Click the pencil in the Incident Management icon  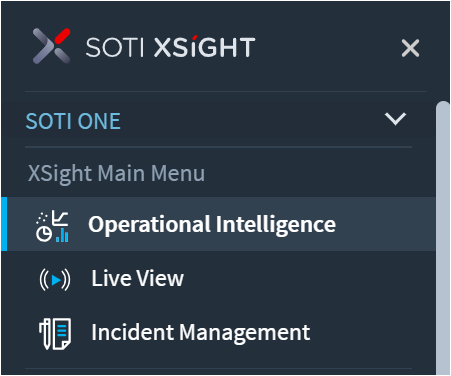45,334
